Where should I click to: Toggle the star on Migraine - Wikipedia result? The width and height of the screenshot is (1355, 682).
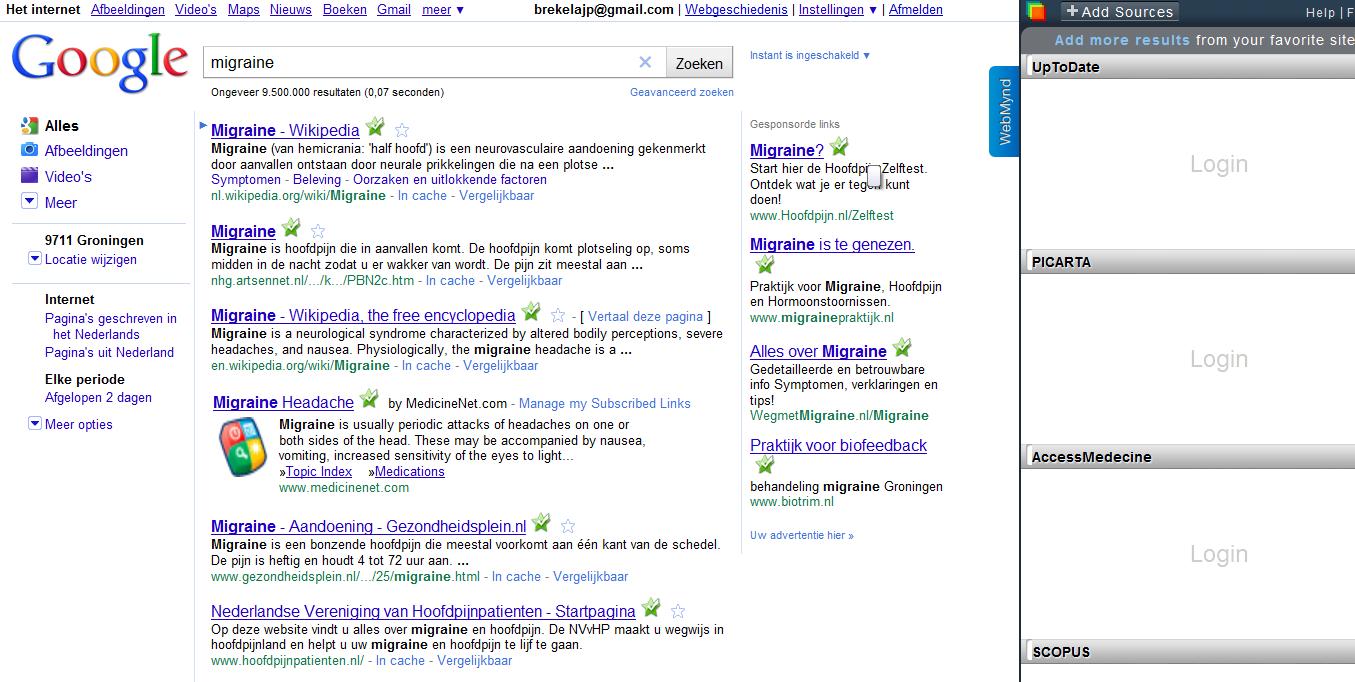coord(402,129)
